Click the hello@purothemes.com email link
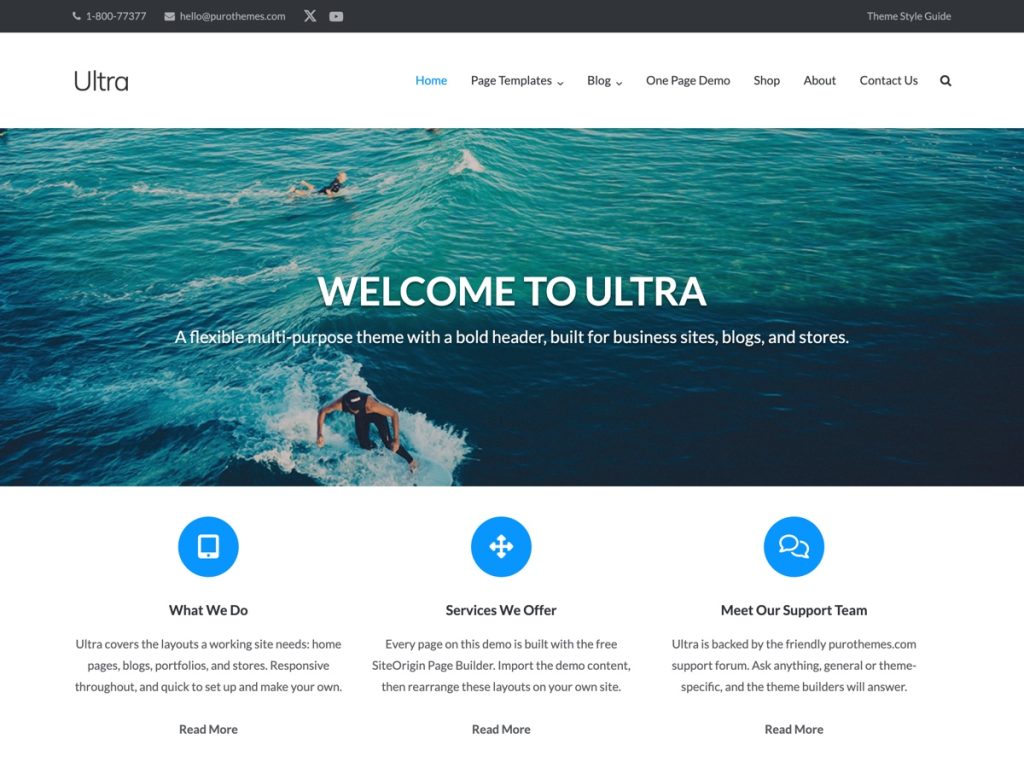The width and height of the screenshot is (1024, 768). [232, 16]
